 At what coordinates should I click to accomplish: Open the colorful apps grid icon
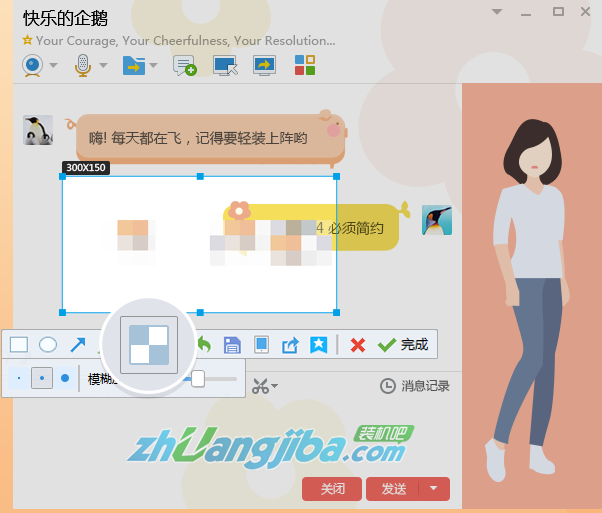click(305, 65)
